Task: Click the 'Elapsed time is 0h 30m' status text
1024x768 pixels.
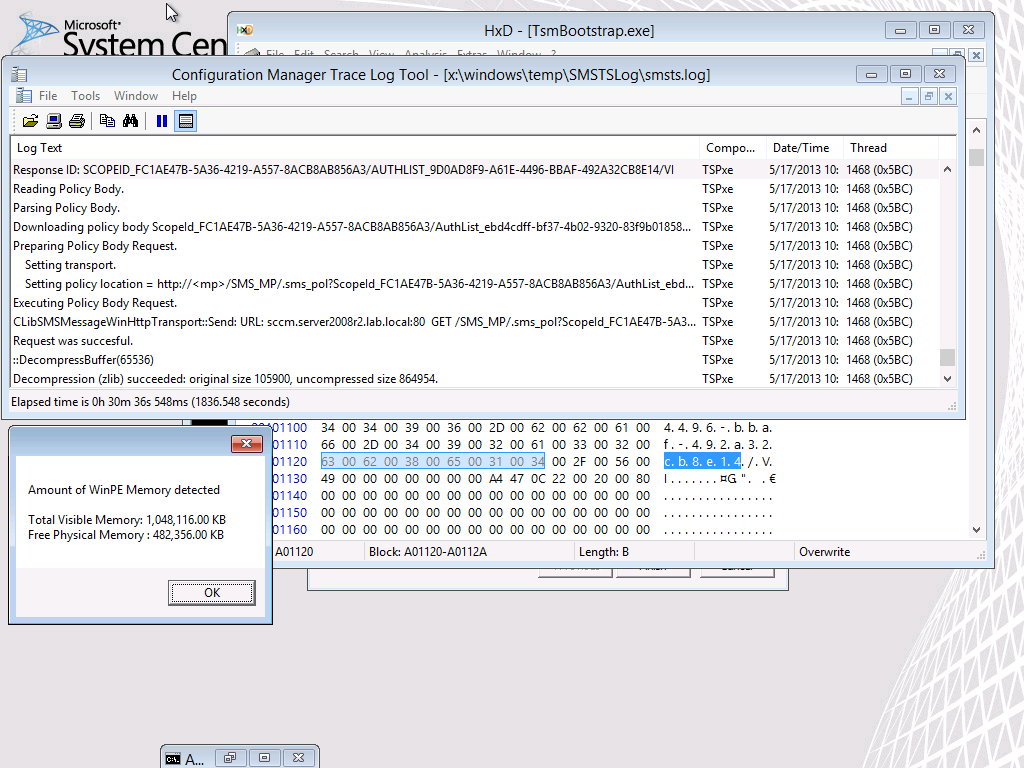Action: tap(150, 402)
